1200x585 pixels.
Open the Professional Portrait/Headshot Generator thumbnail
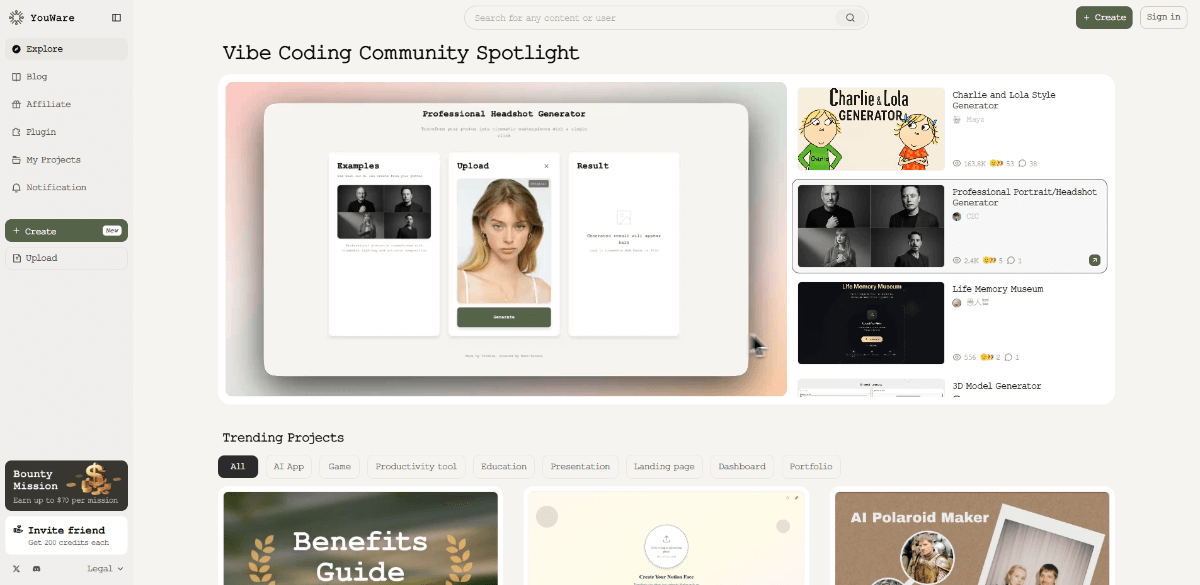point(871,226)
